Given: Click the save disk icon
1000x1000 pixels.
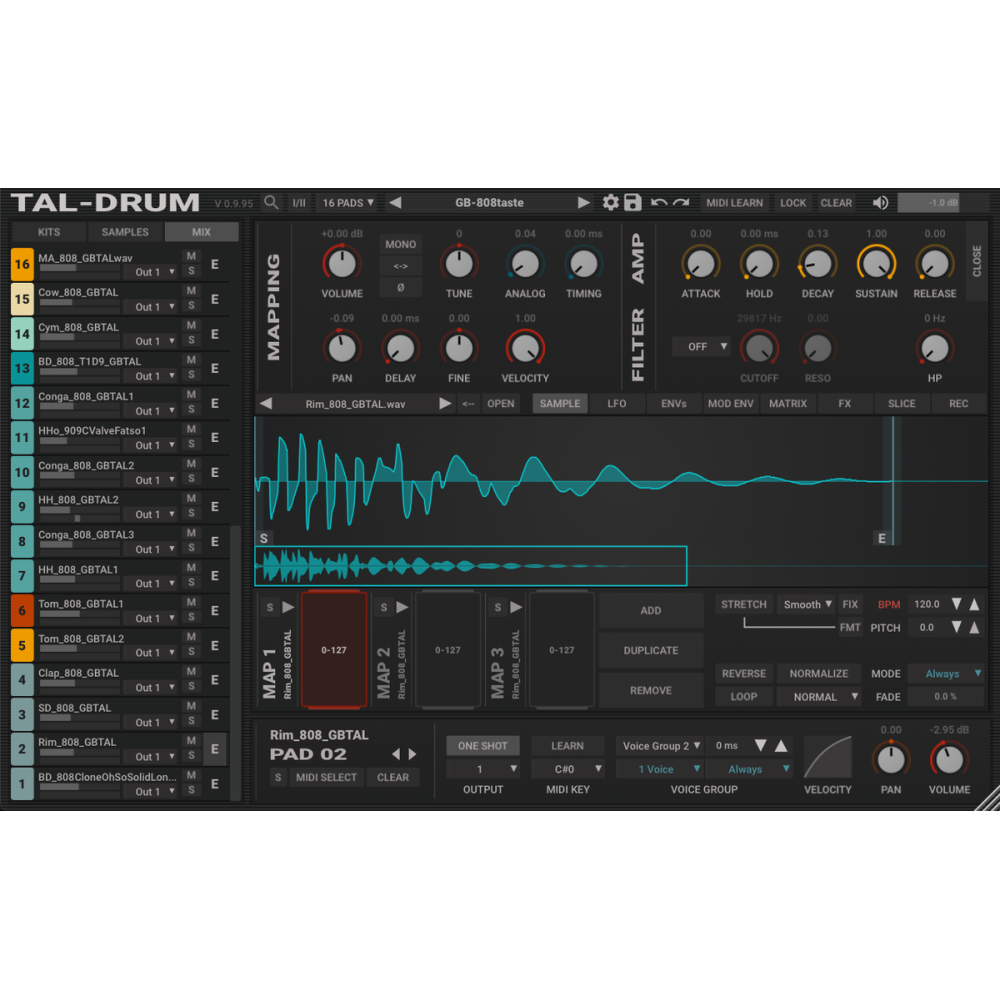Looking at the screenshot, I should pos(632,202).
